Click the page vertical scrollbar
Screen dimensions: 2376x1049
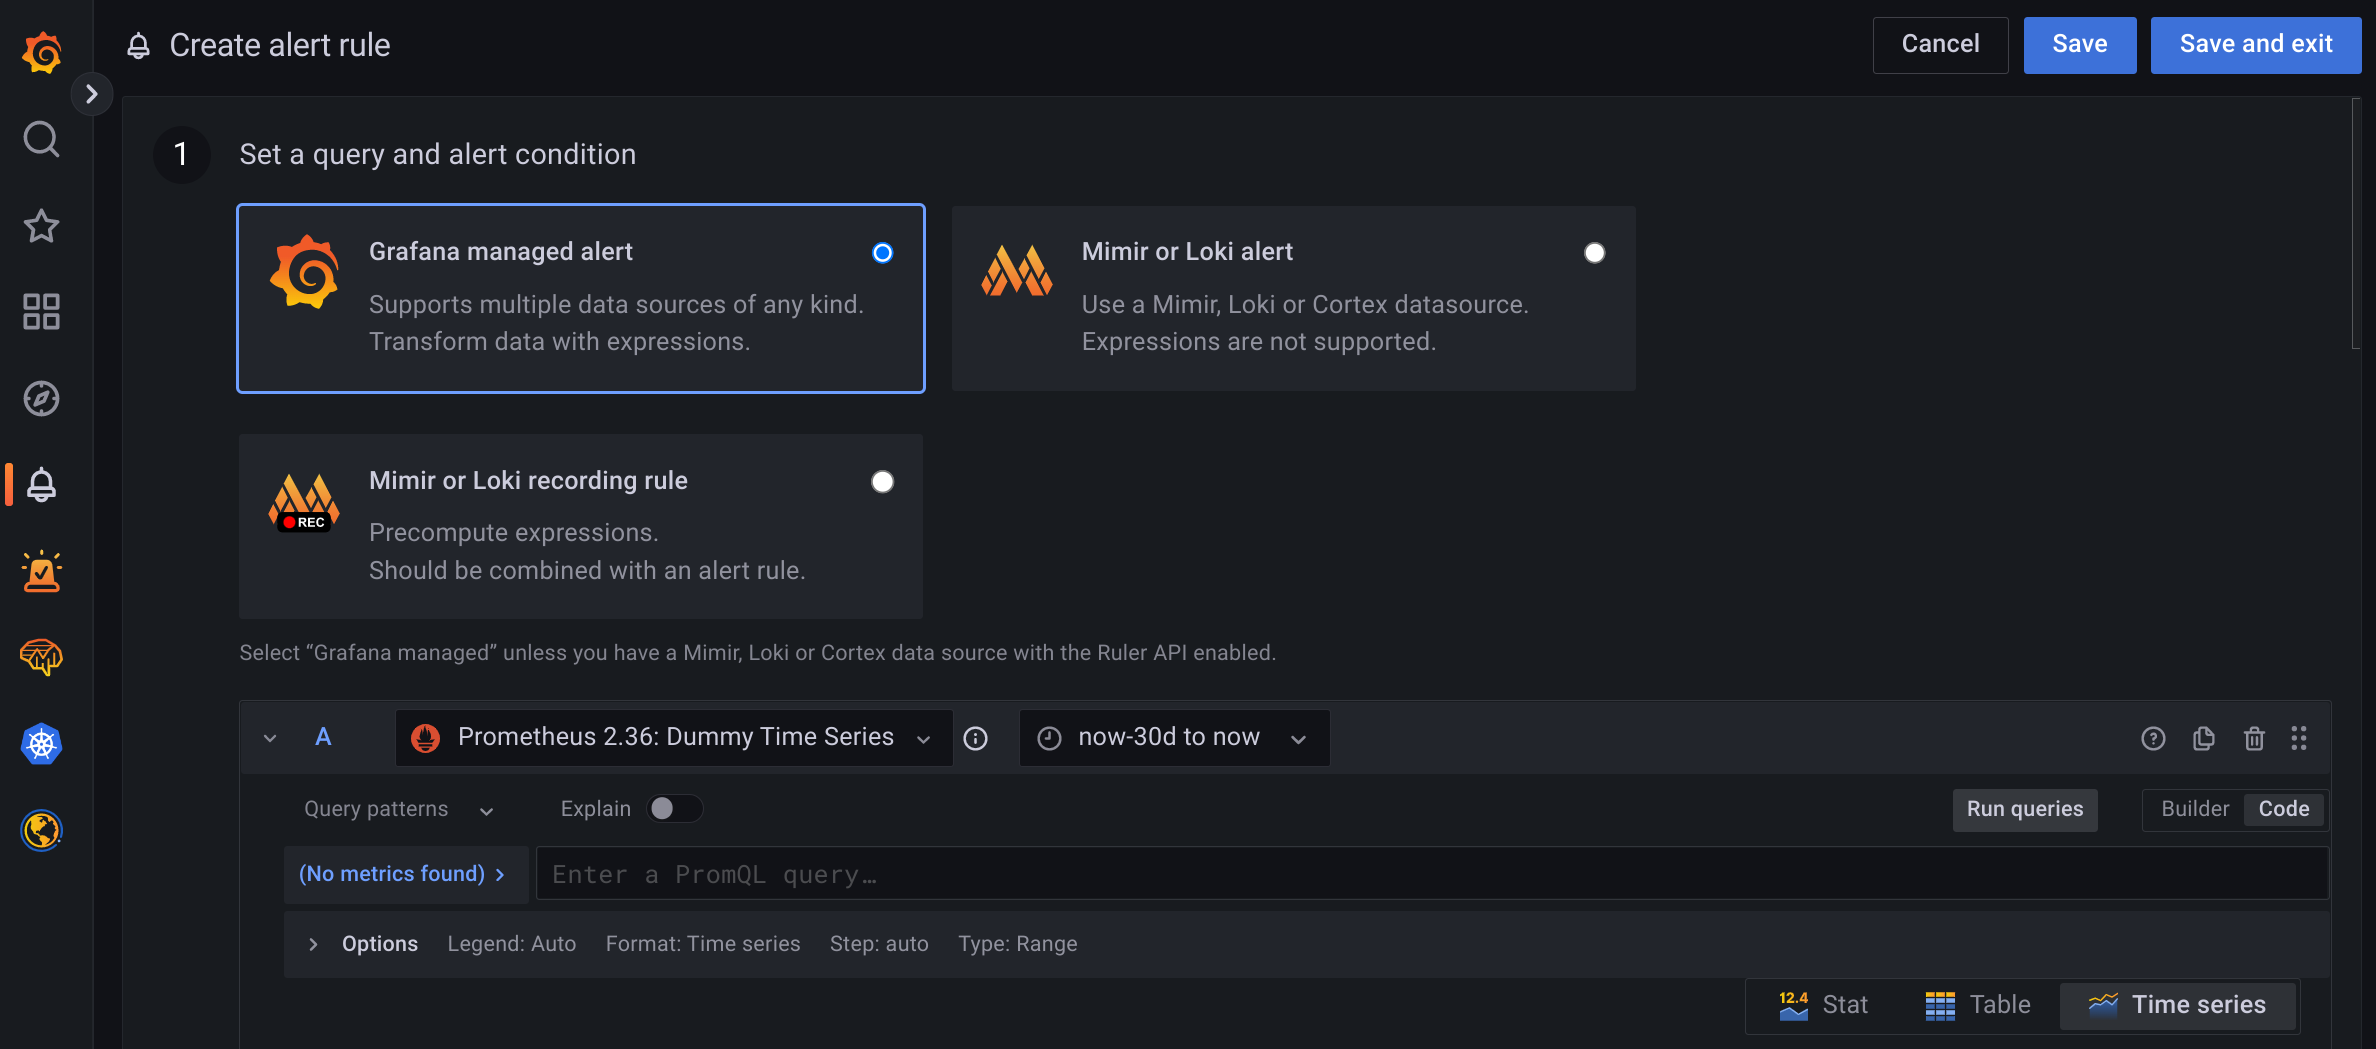2356,225
